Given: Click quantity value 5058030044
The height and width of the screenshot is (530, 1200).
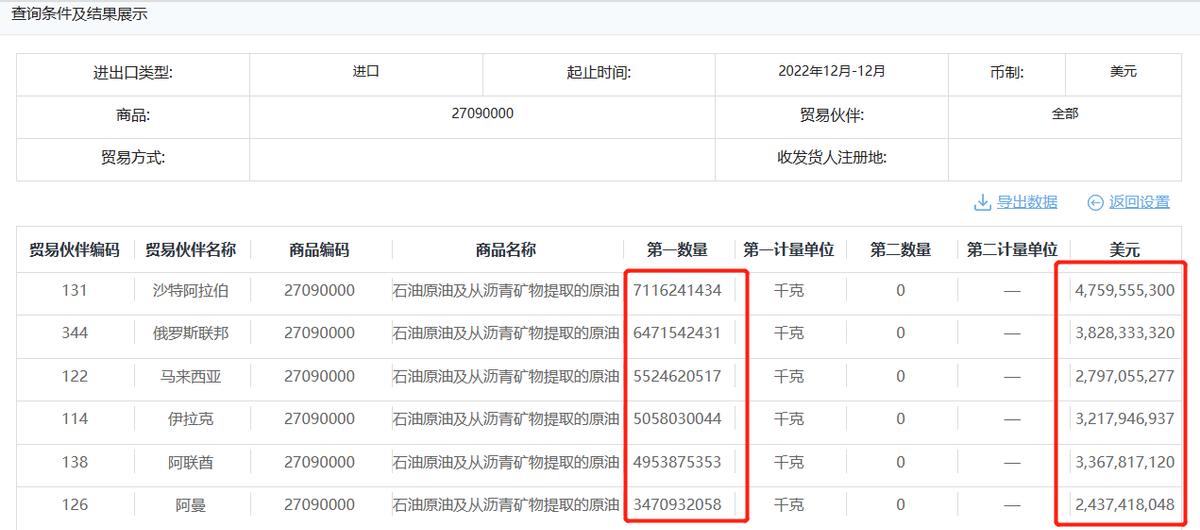Looking at the screenshot, I should click(x=677, y=419).
